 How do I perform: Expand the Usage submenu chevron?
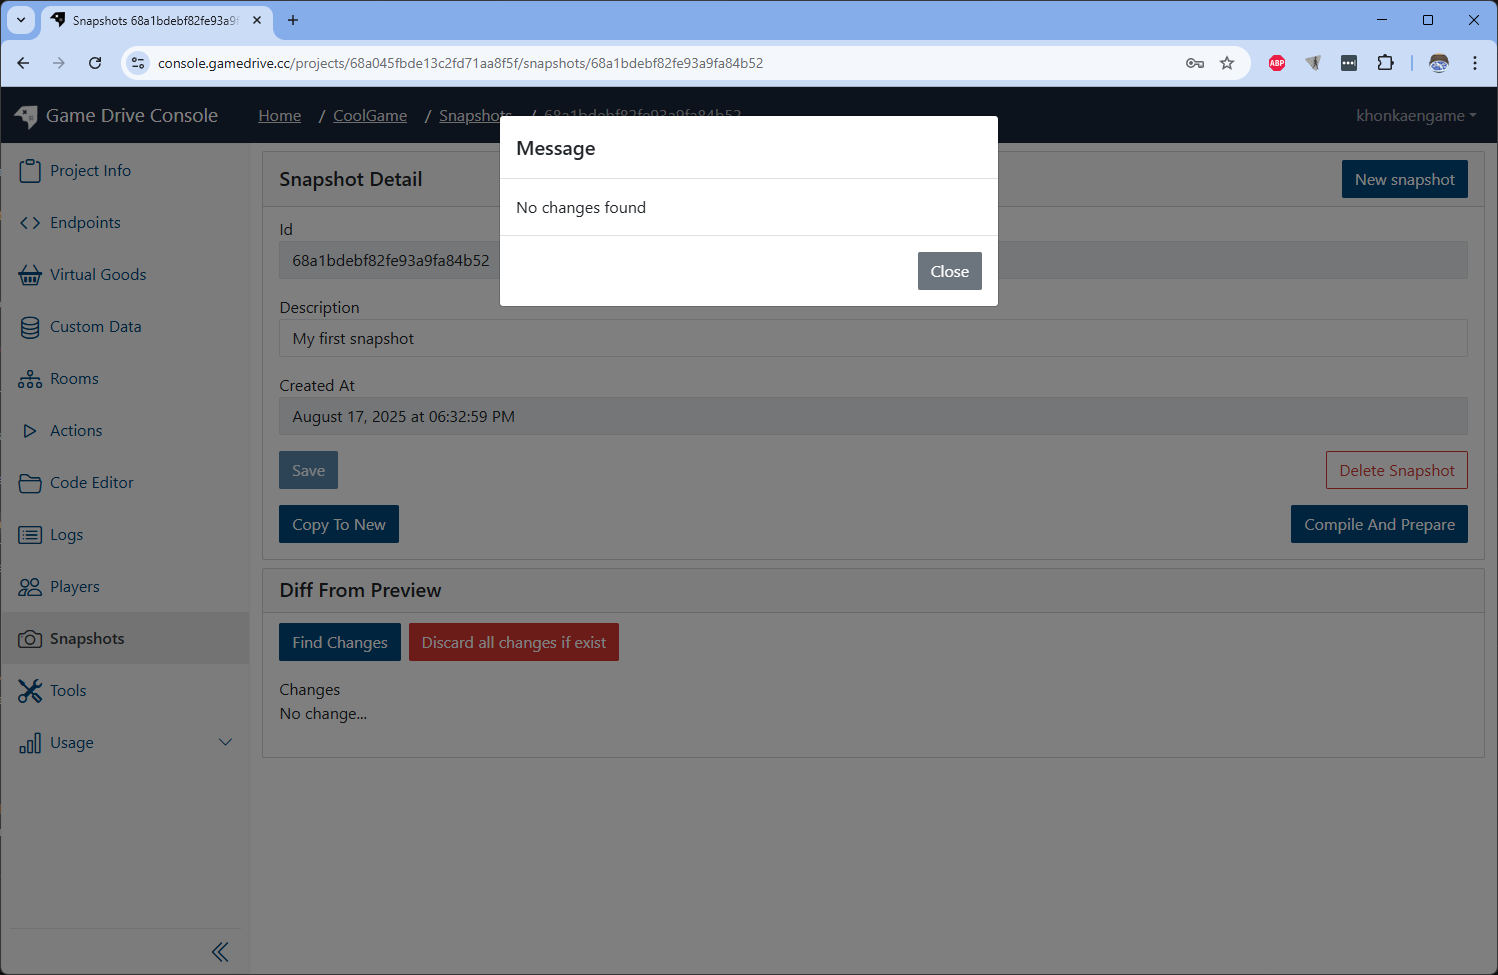coord(225,742)
